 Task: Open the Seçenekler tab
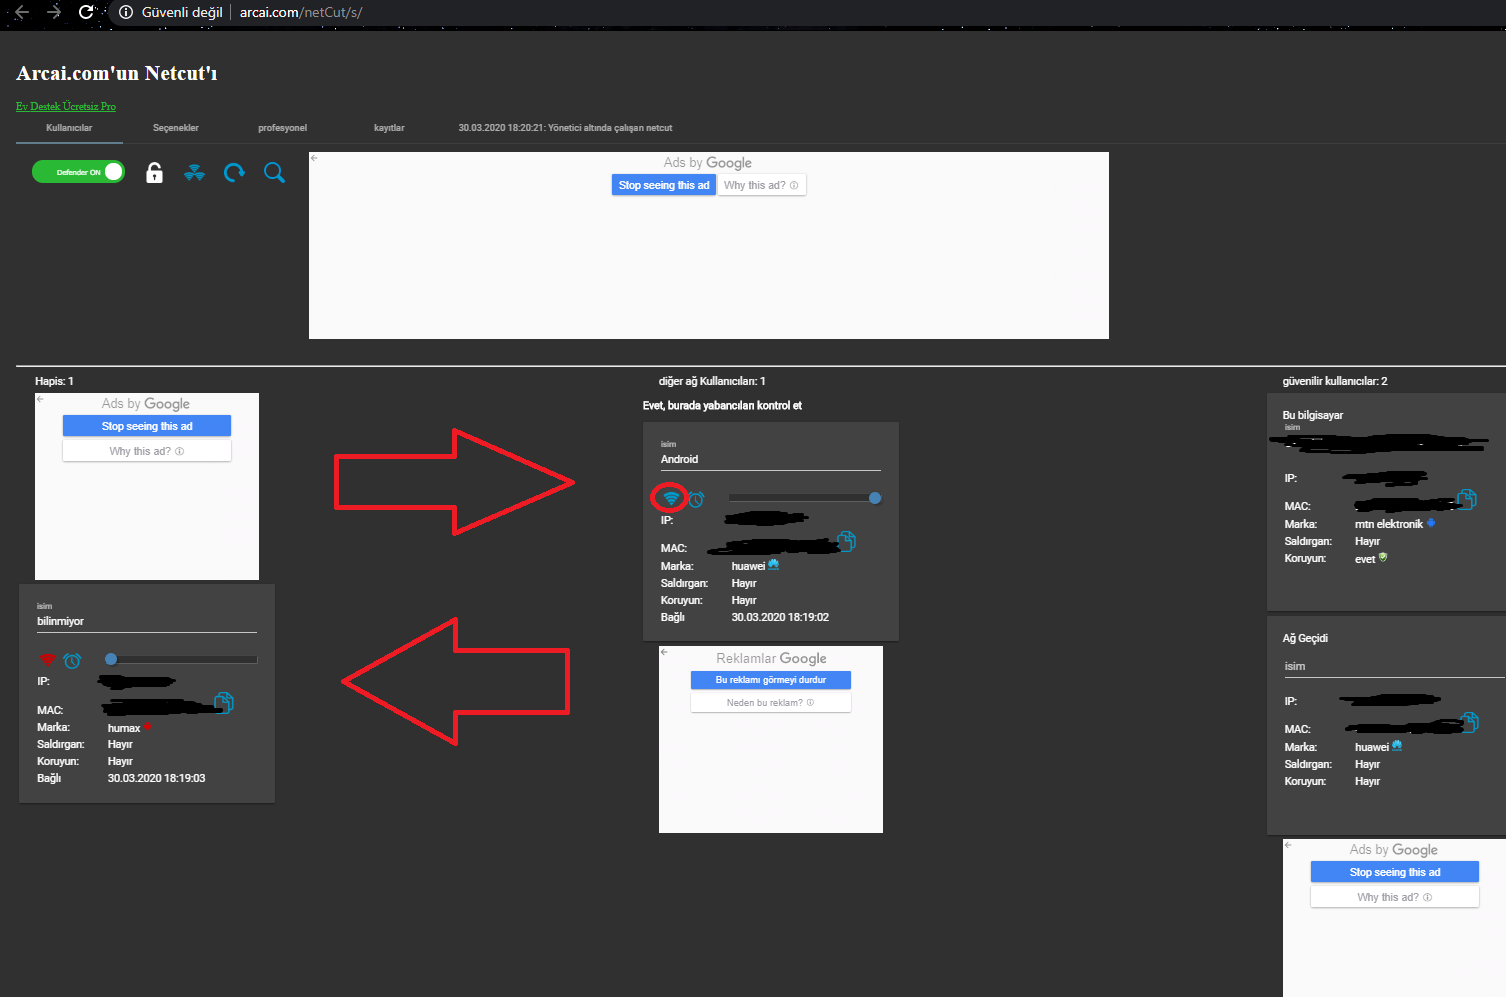pos(176,128)
